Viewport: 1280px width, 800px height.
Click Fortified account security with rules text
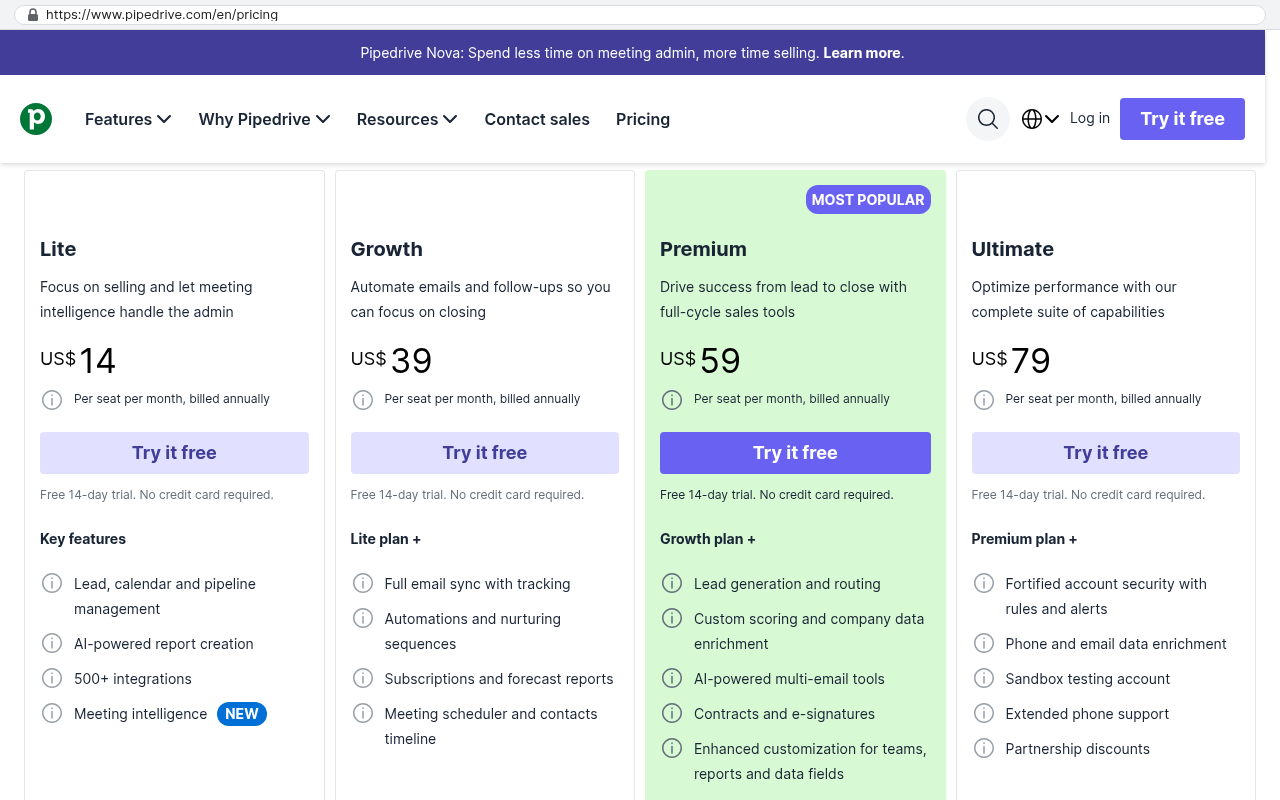[x=1106, y=596]
